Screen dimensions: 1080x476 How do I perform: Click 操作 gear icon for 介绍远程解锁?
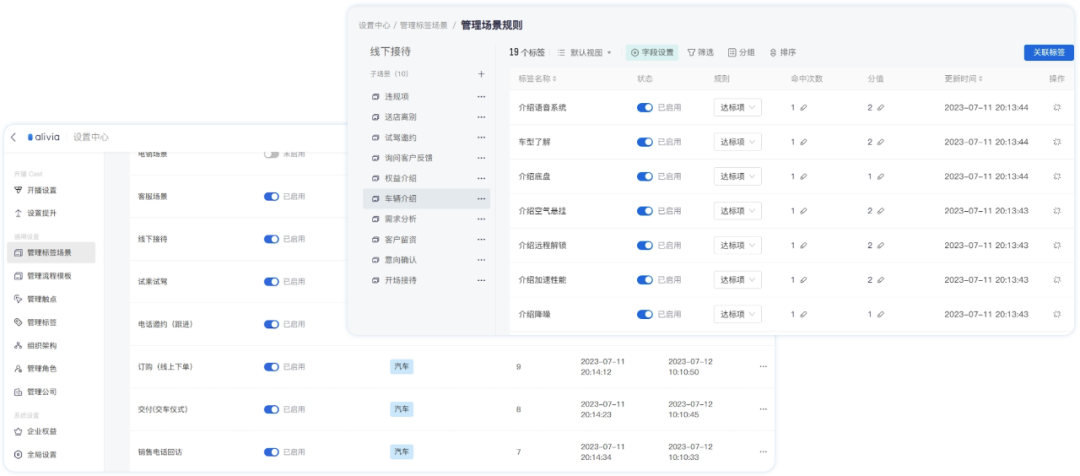tap(1057, 245)
